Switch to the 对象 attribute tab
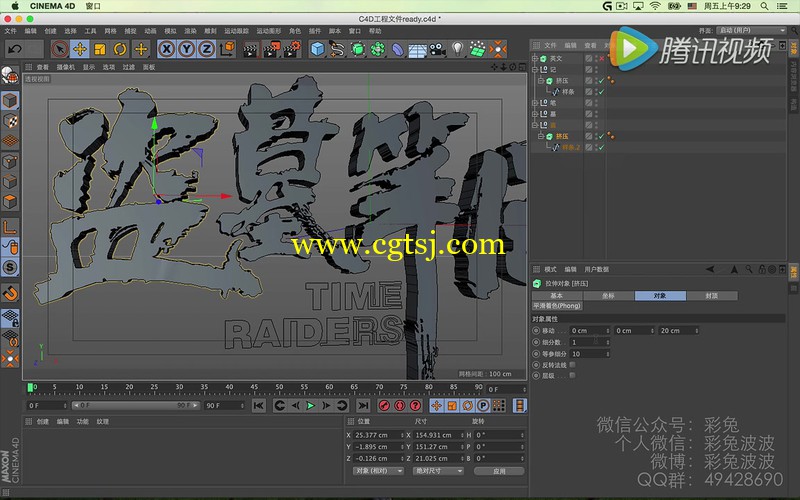 (x=660, y=295)
